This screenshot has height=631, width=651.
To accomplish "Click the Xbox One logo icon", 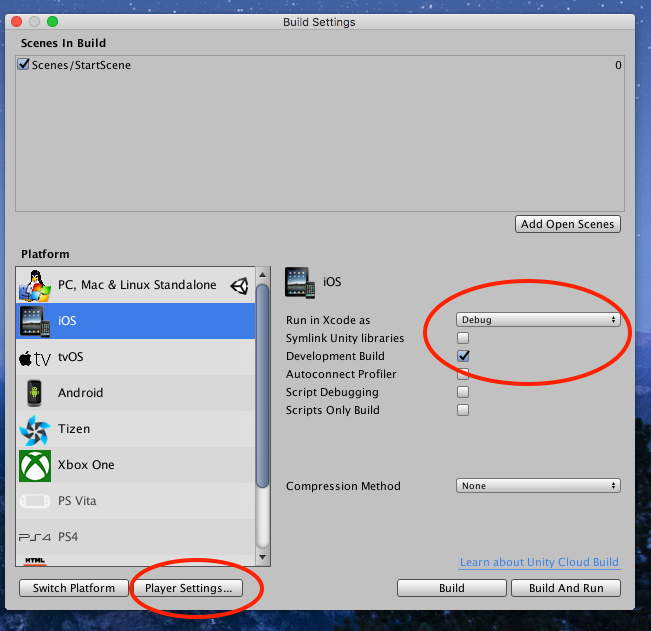I will (35, 465).
